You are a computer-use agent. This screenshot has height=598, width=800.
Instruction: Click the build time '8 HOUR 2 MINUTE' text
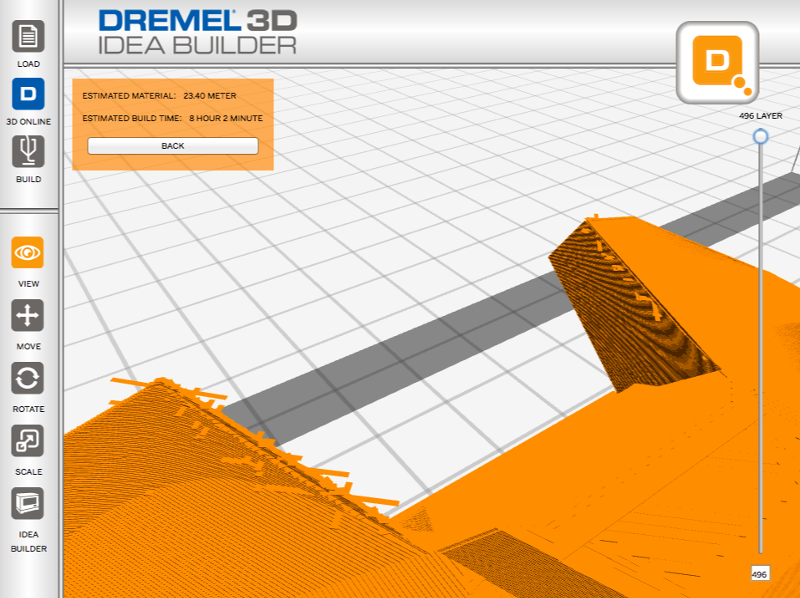click(x=226, y=118)
